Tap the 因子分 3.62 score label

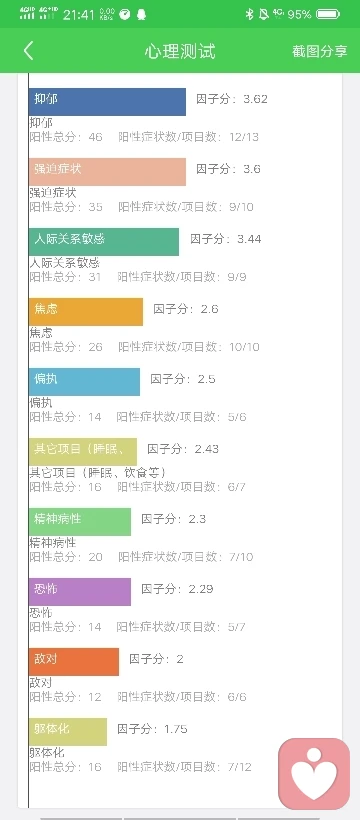pos(232,99)
